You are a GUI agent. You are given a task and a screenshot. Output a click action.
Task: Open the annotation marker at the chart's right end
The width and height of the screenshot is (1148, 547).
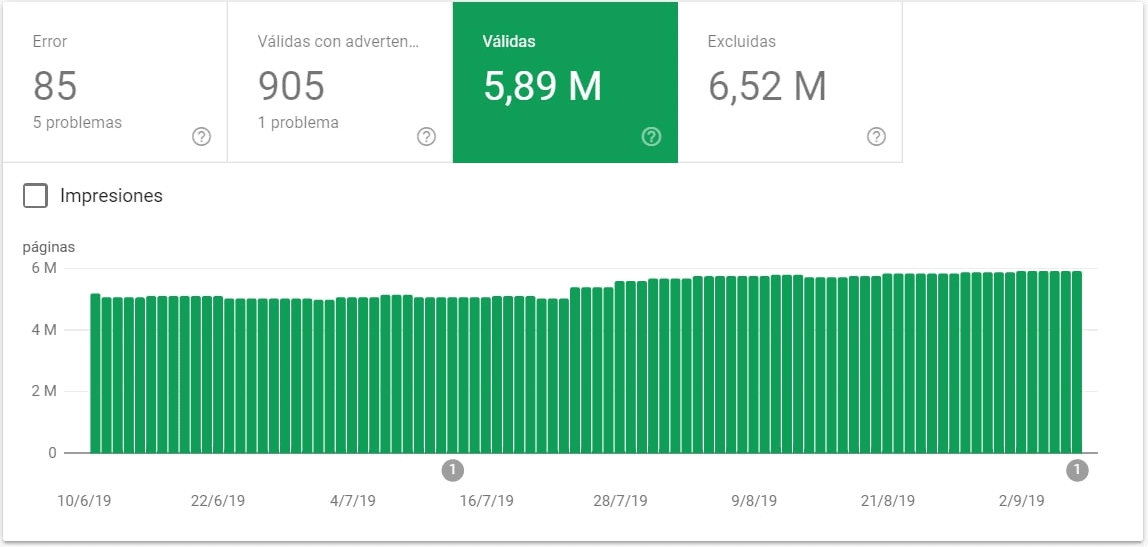click(1077, 470)
